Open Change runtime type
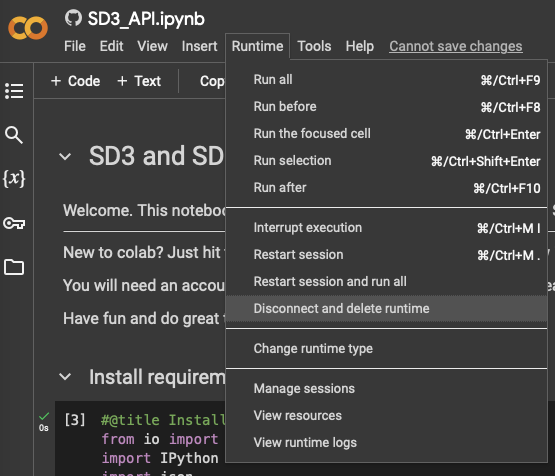 tap(387, 349)
